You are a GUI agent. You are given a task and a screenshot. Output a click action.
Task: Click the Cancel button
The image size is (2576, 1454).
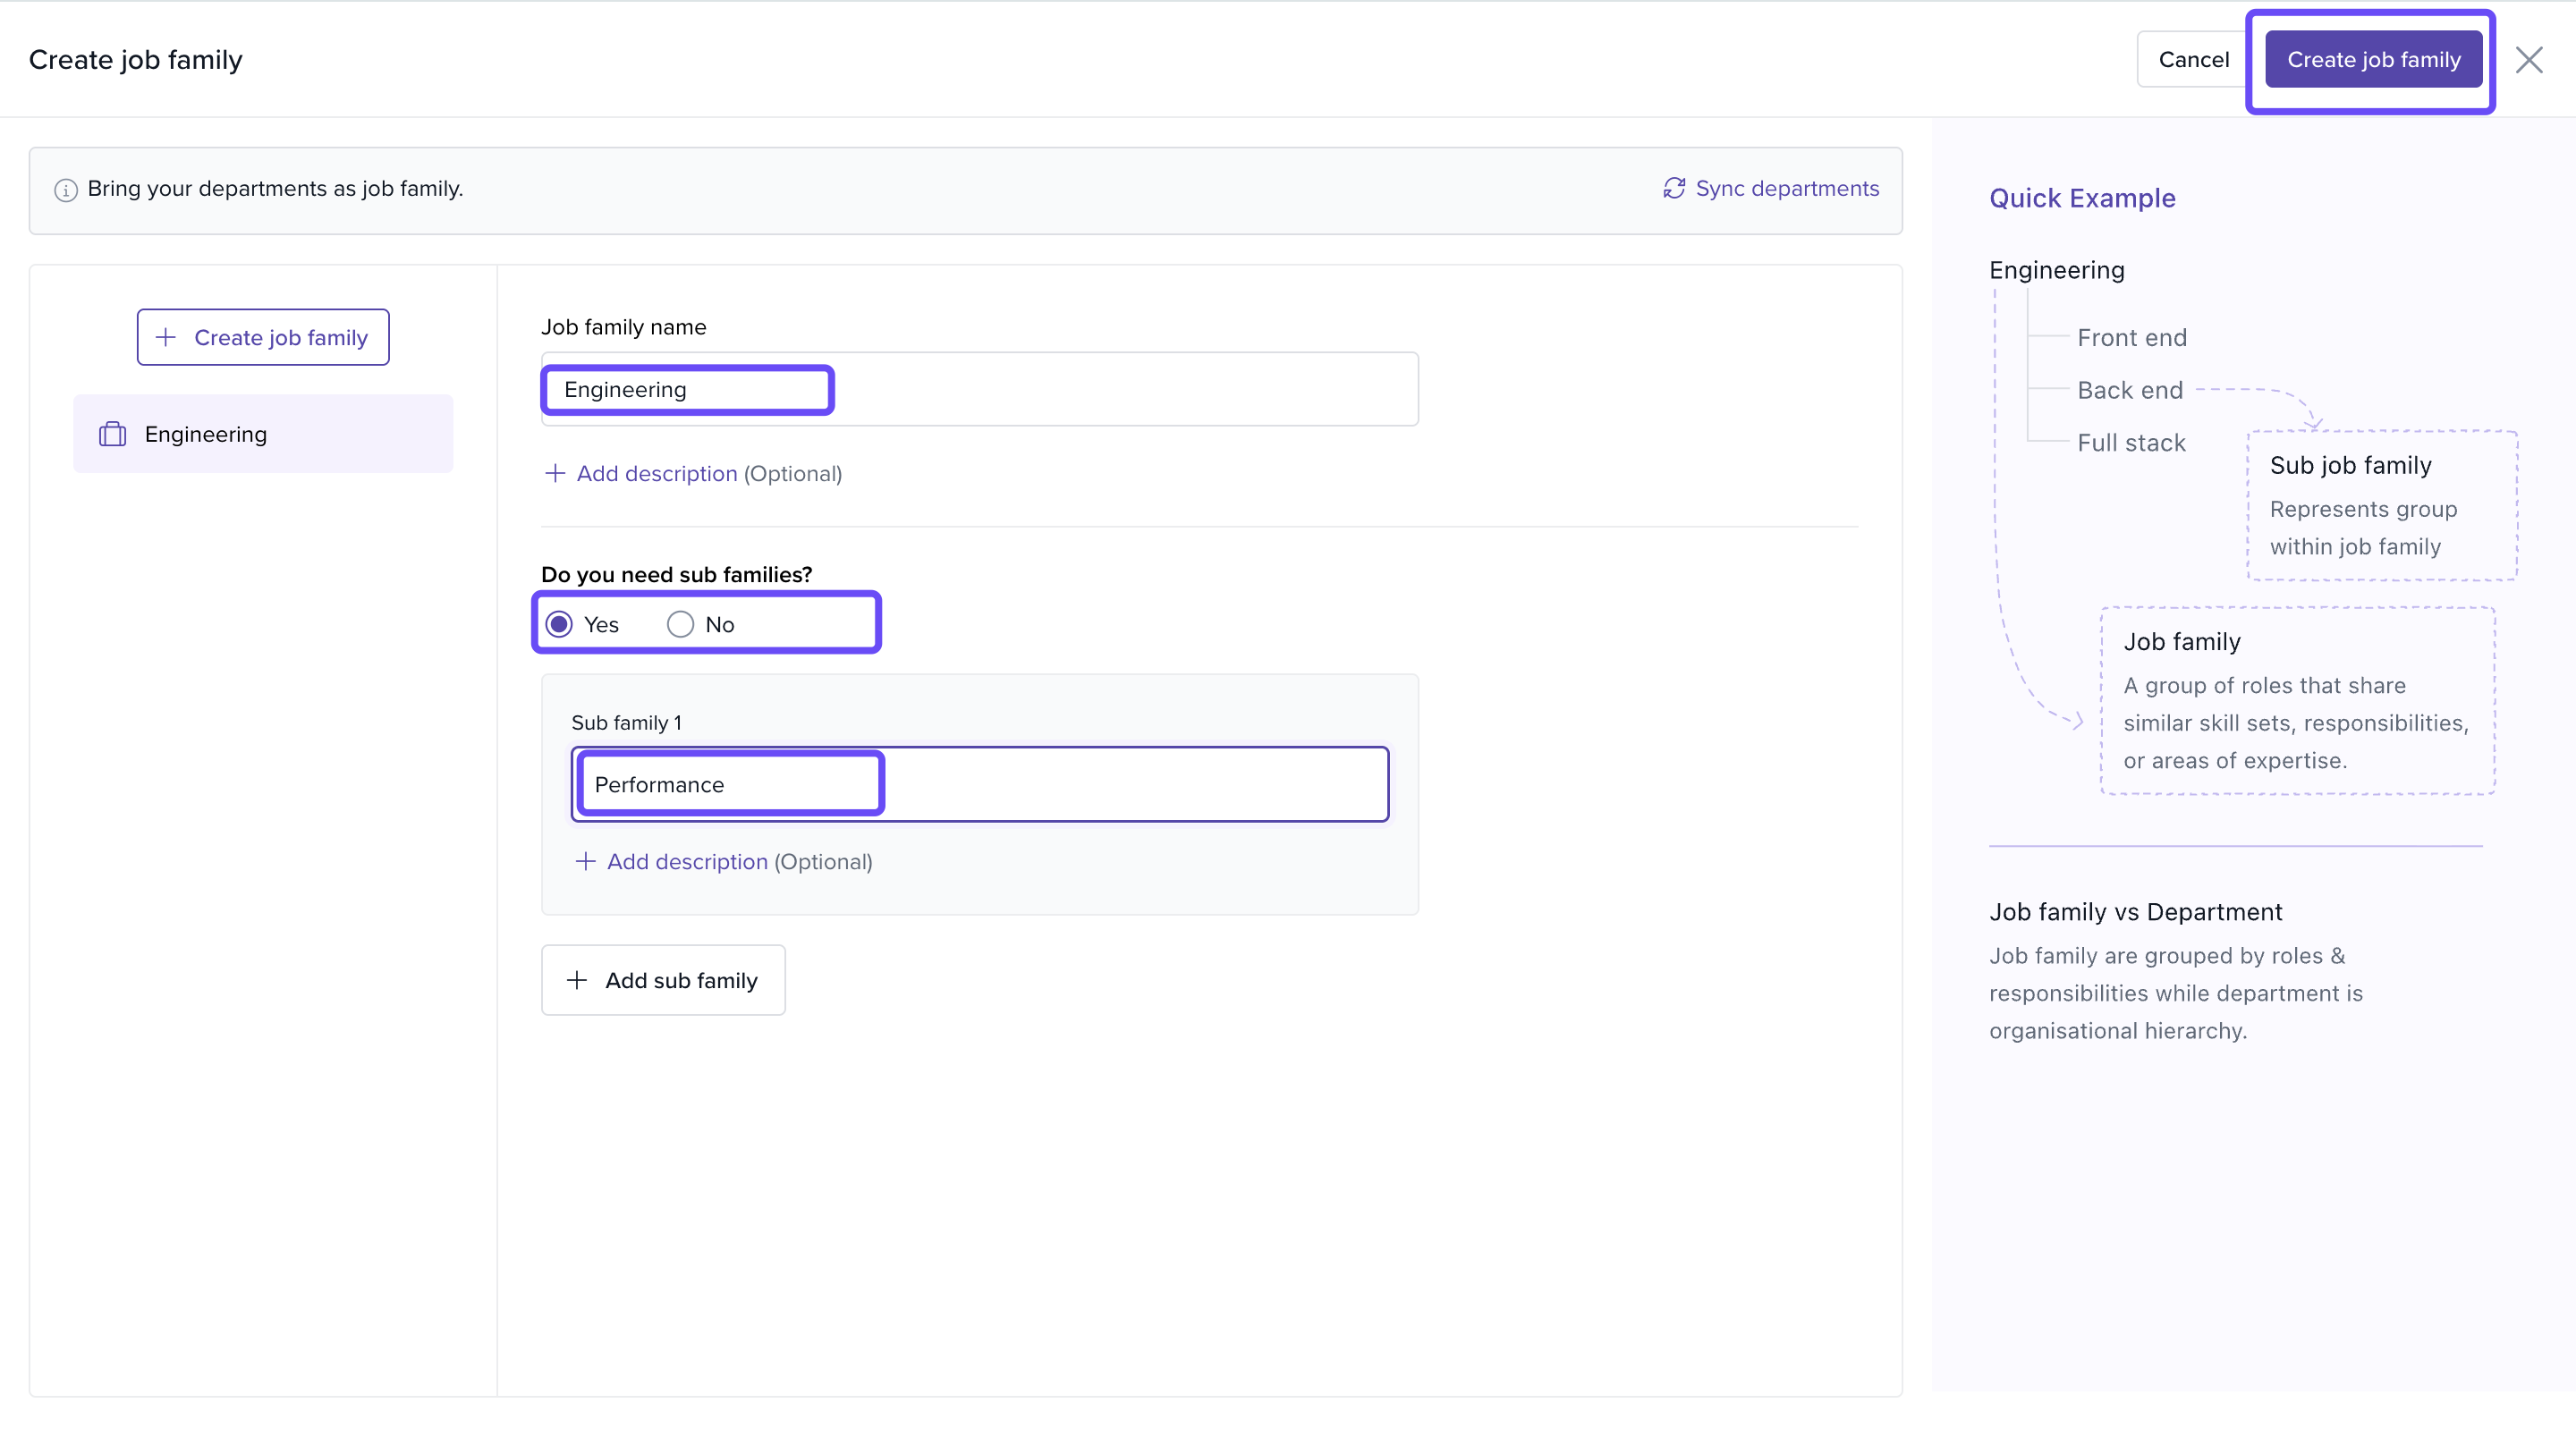(2193, 60)
